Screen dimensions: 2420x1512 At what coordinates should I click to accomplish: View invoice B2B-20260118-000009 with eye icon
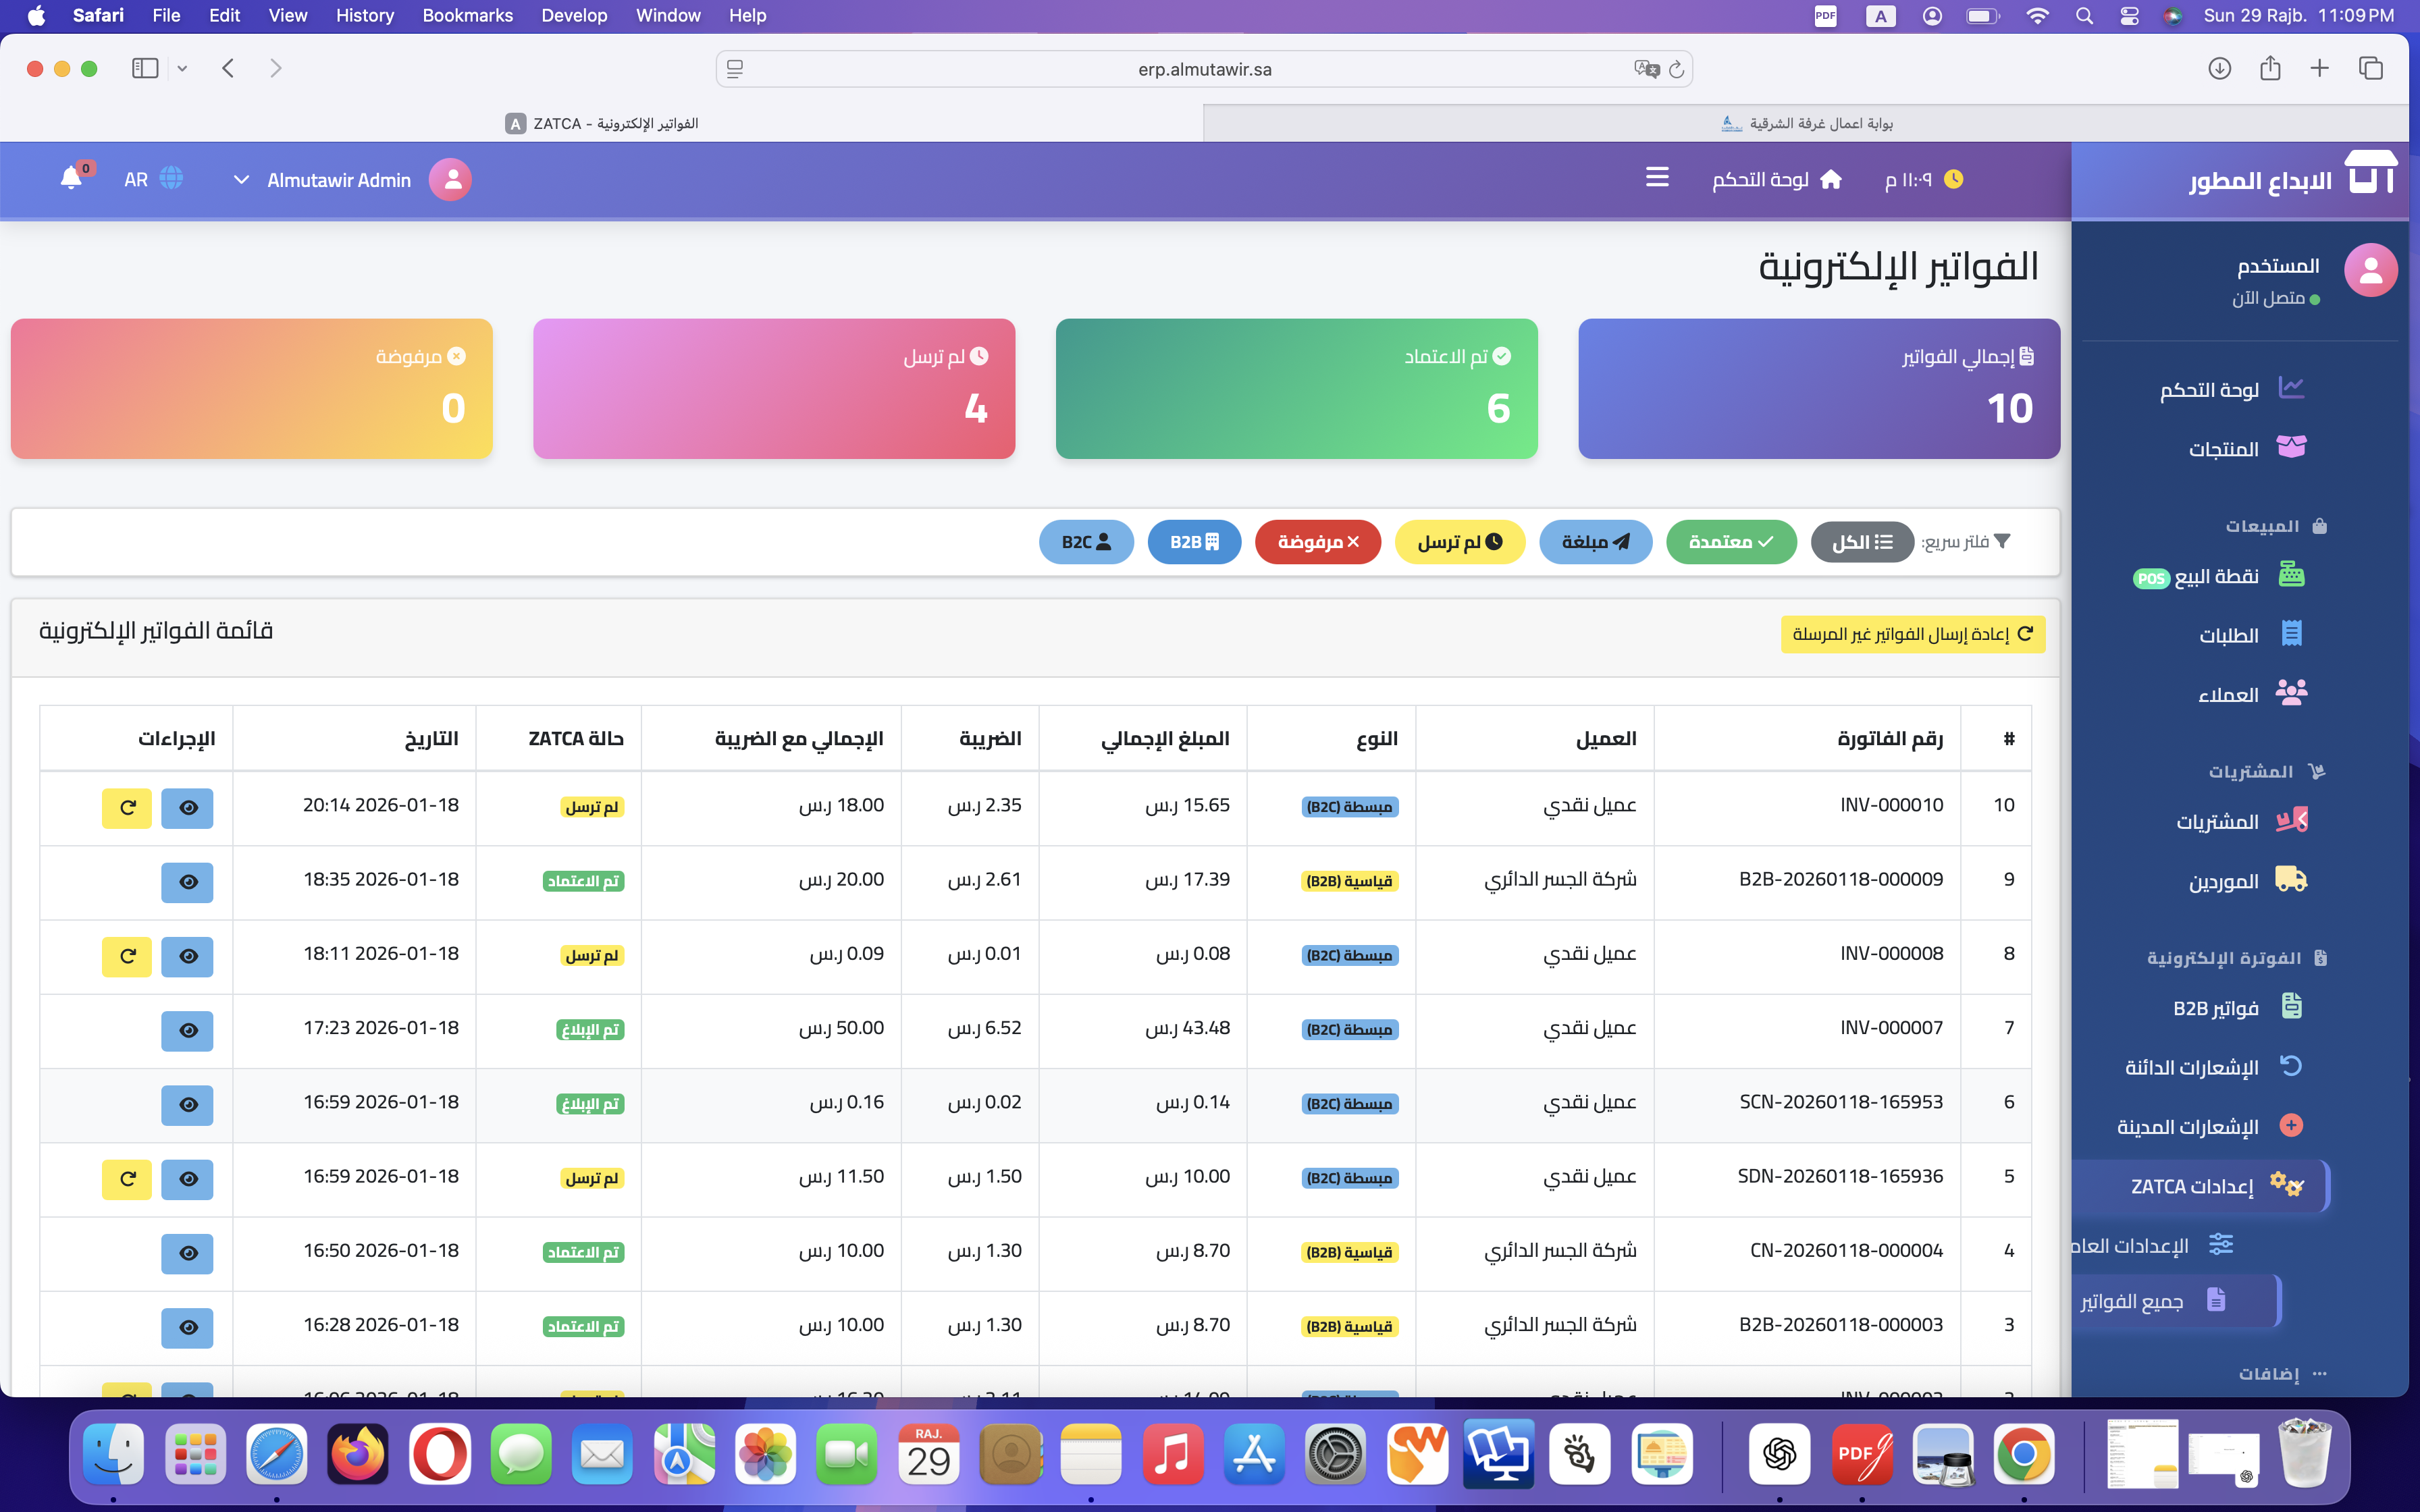[x=188, y=882]
